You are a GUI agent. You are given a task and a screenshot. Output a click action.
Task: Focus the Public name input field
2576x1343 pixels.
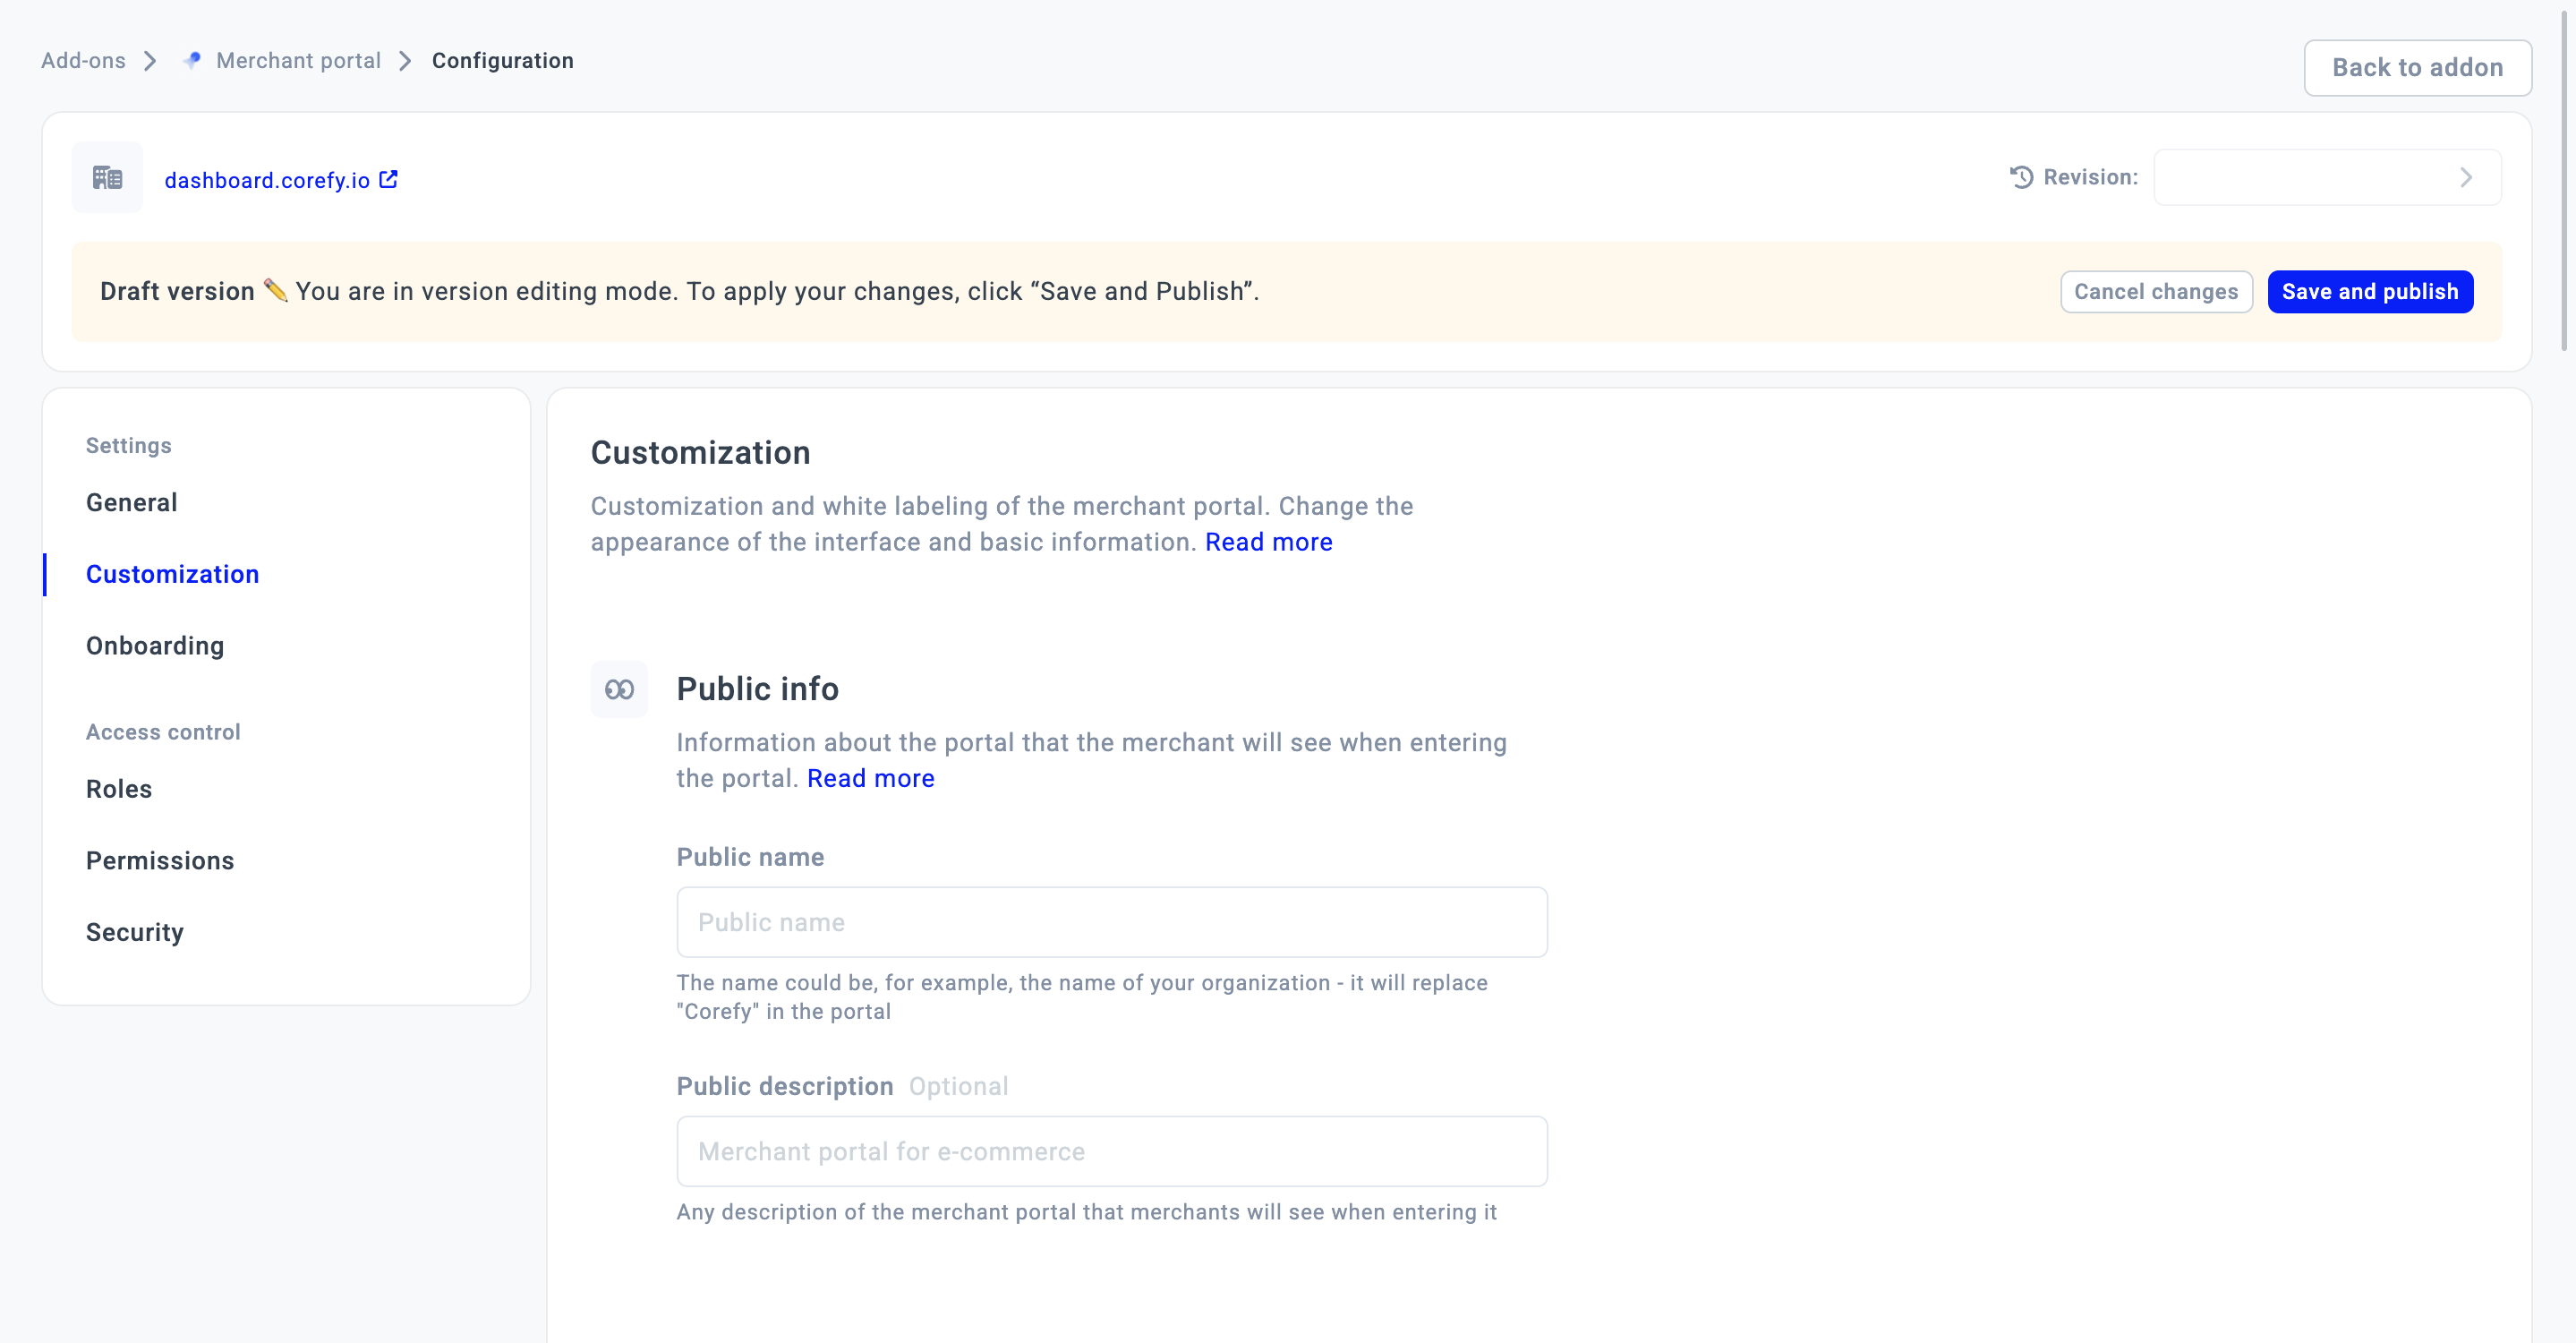[x=1111, y=922]
